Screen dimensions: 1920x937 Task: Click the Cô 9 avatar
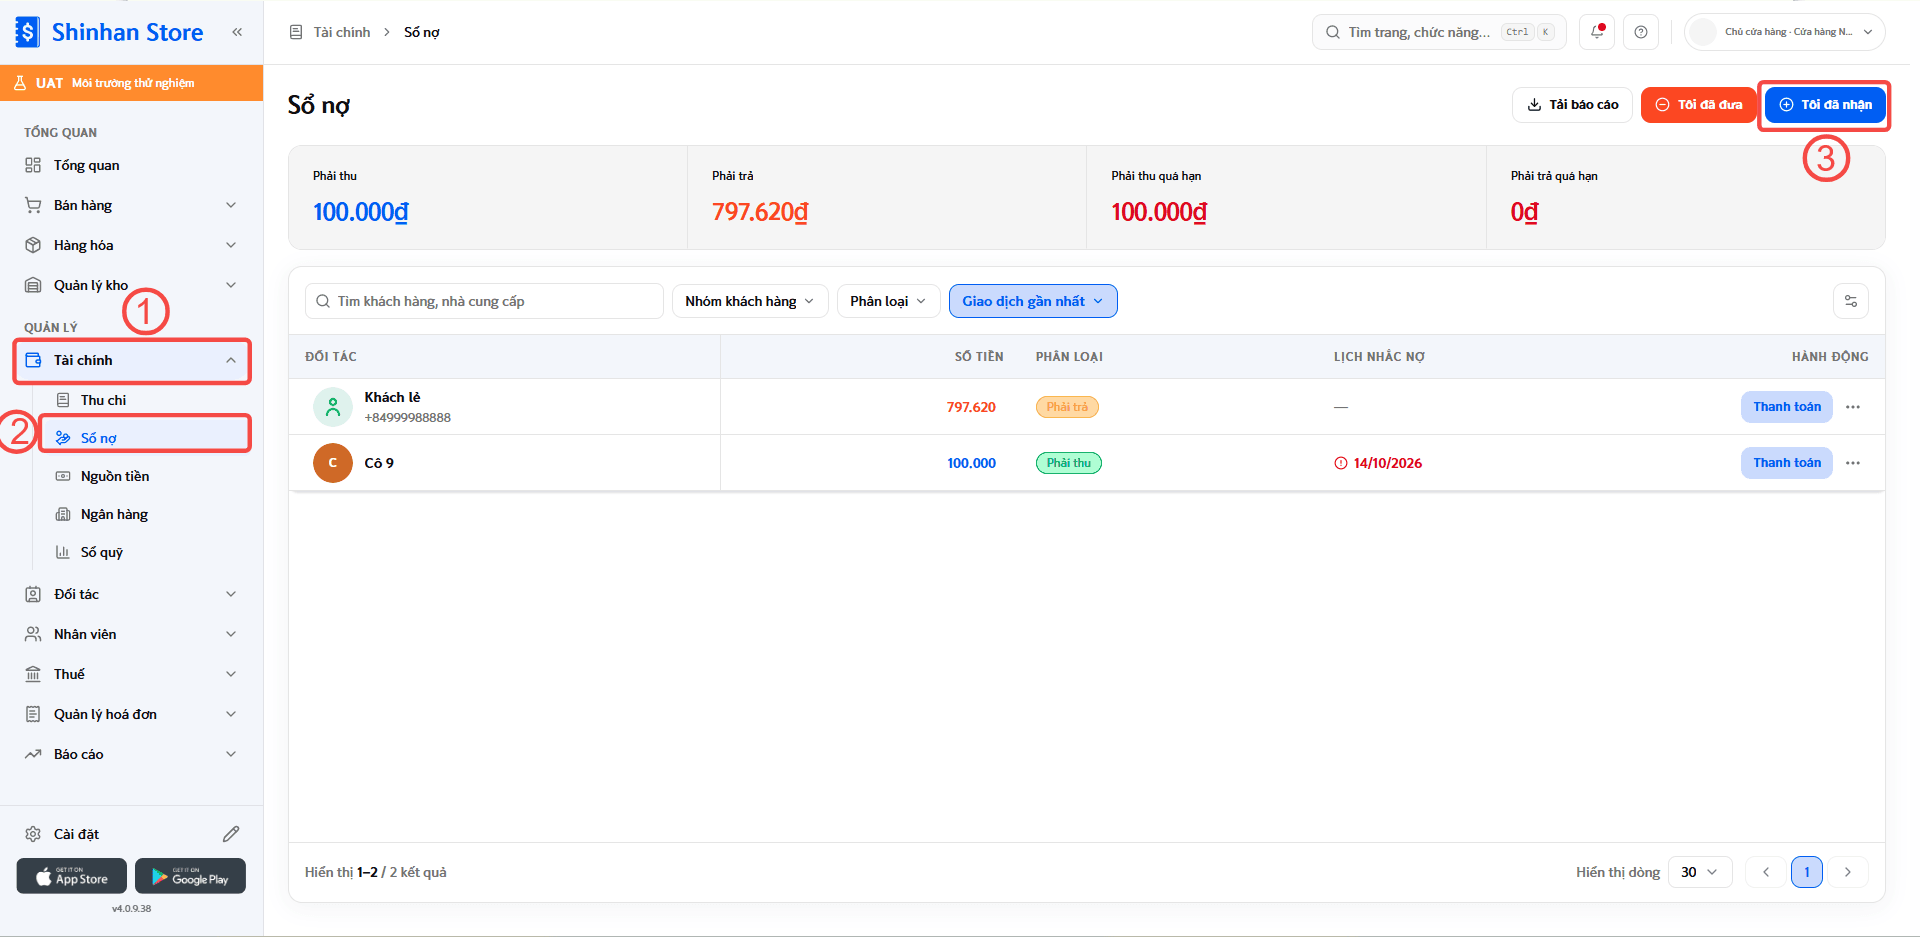coord(333,463)
